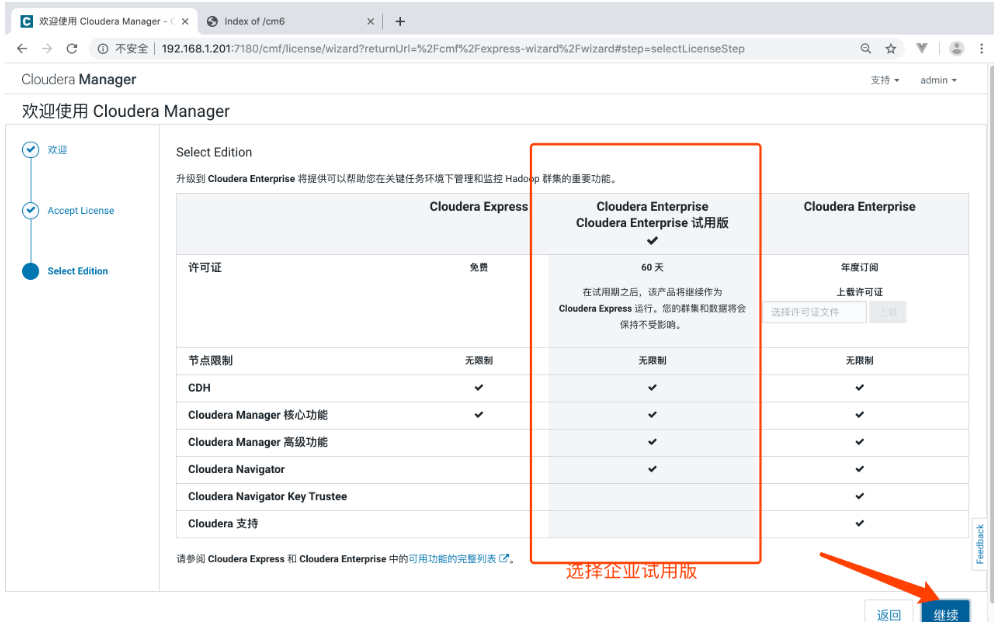
Task: Click the 上载 upload button
Action: point(888,312)
